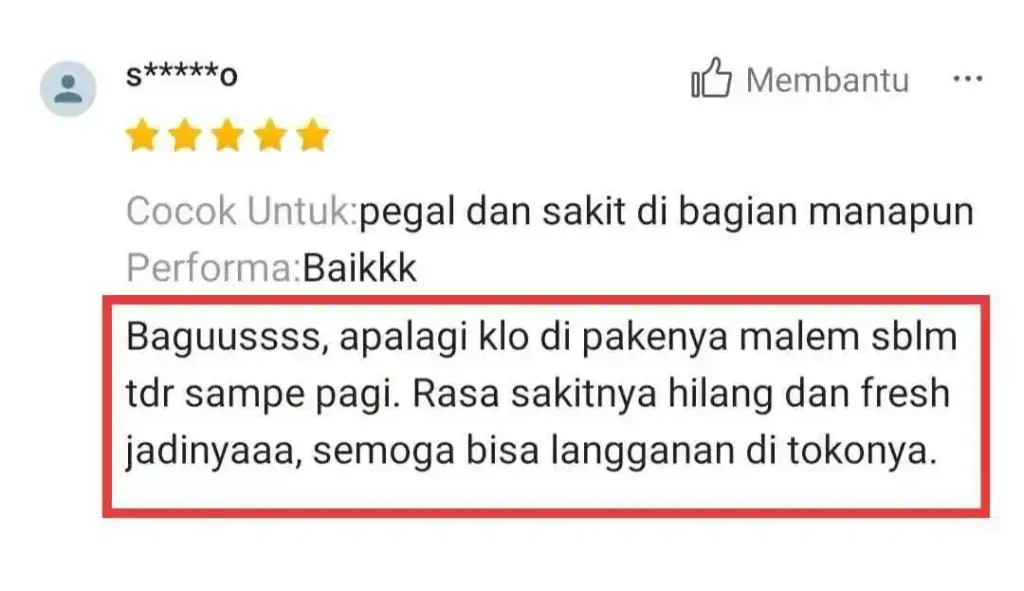Click the reviewer's profile avatar icon

pyautogui.click(x=68, y=89)
